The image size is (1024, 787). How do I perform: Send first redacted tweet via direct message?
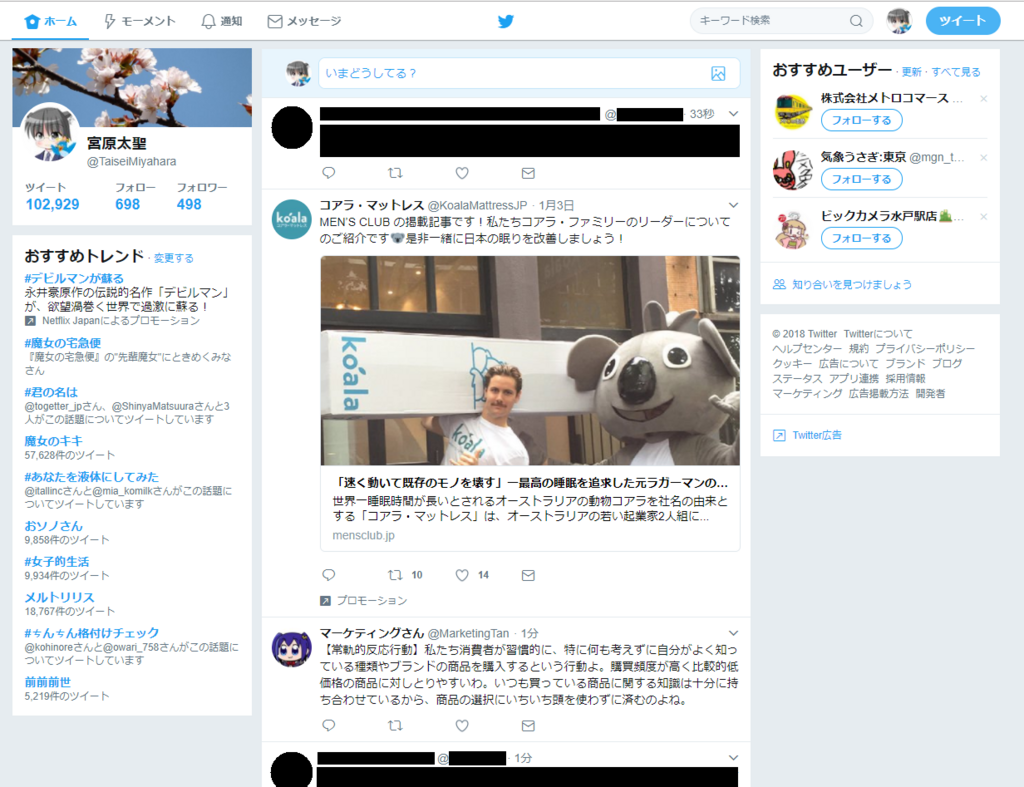click(528, 173)
